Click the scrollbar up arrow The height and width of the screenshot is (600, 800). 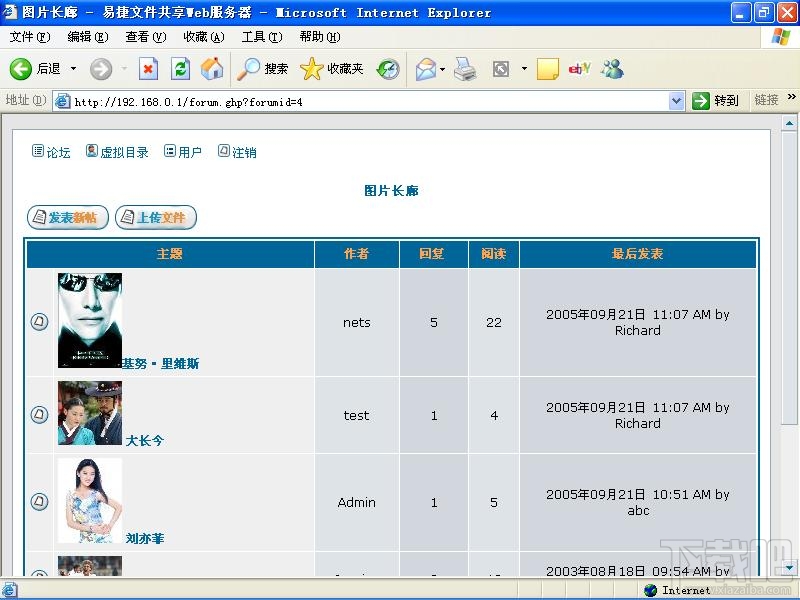pos(789,123)
